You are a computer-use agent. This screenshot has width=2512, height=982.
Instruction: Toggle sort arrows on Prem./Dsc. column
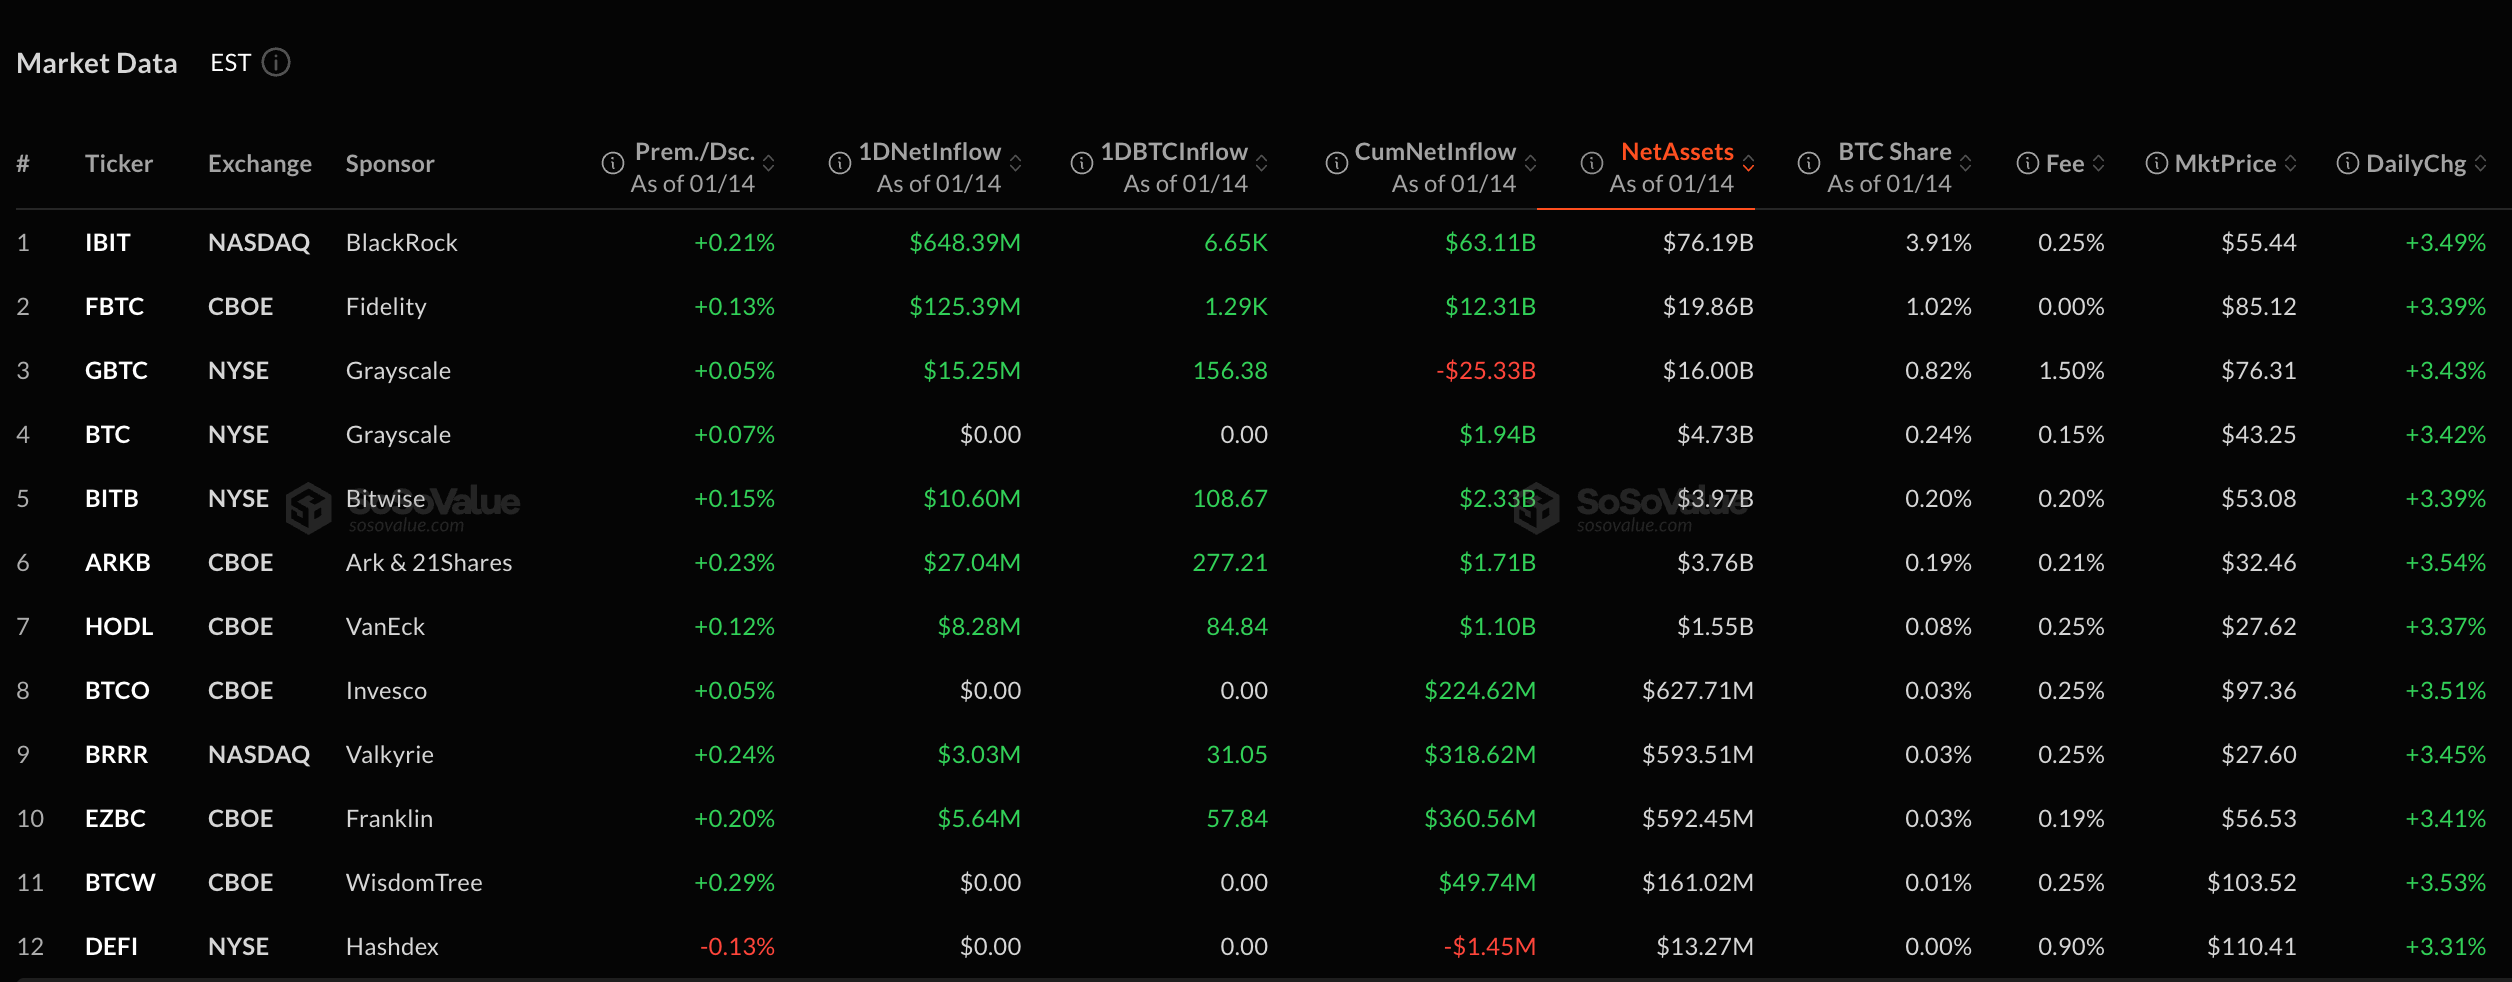769,164
